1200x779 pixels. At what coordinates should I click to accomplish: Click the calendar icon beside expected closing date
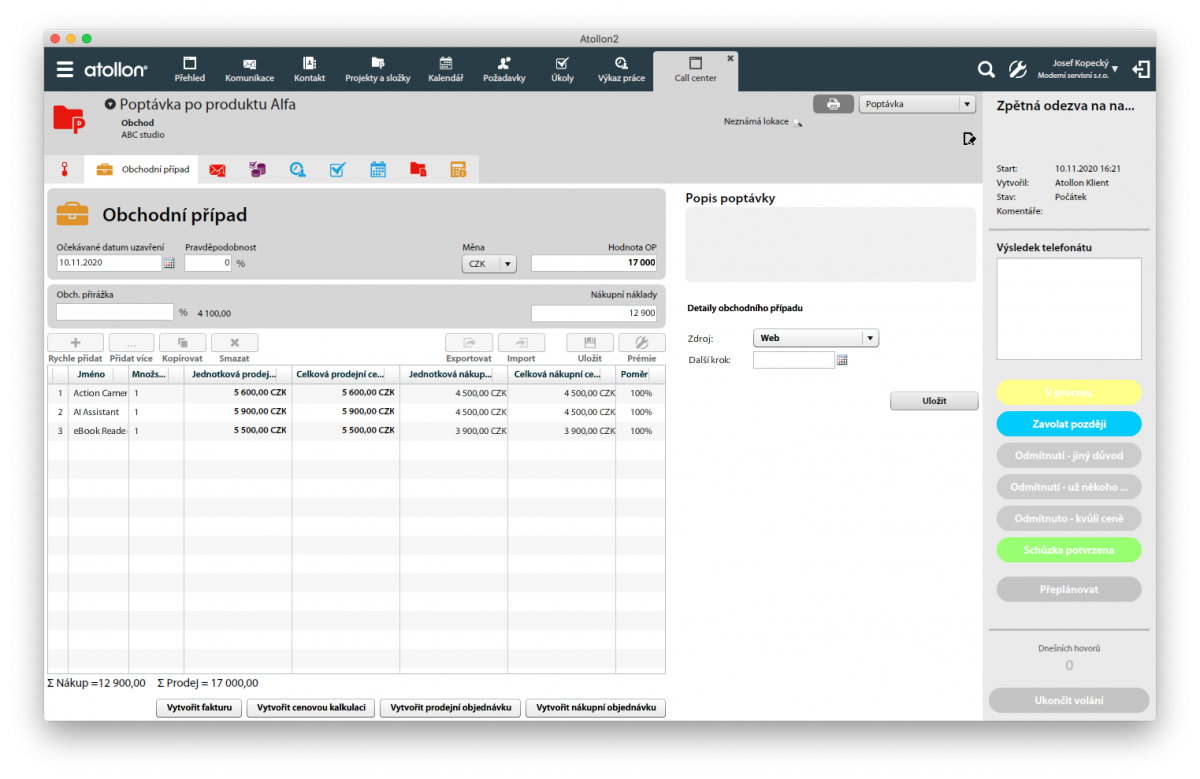pyautogui.click(x=169, y=263)
